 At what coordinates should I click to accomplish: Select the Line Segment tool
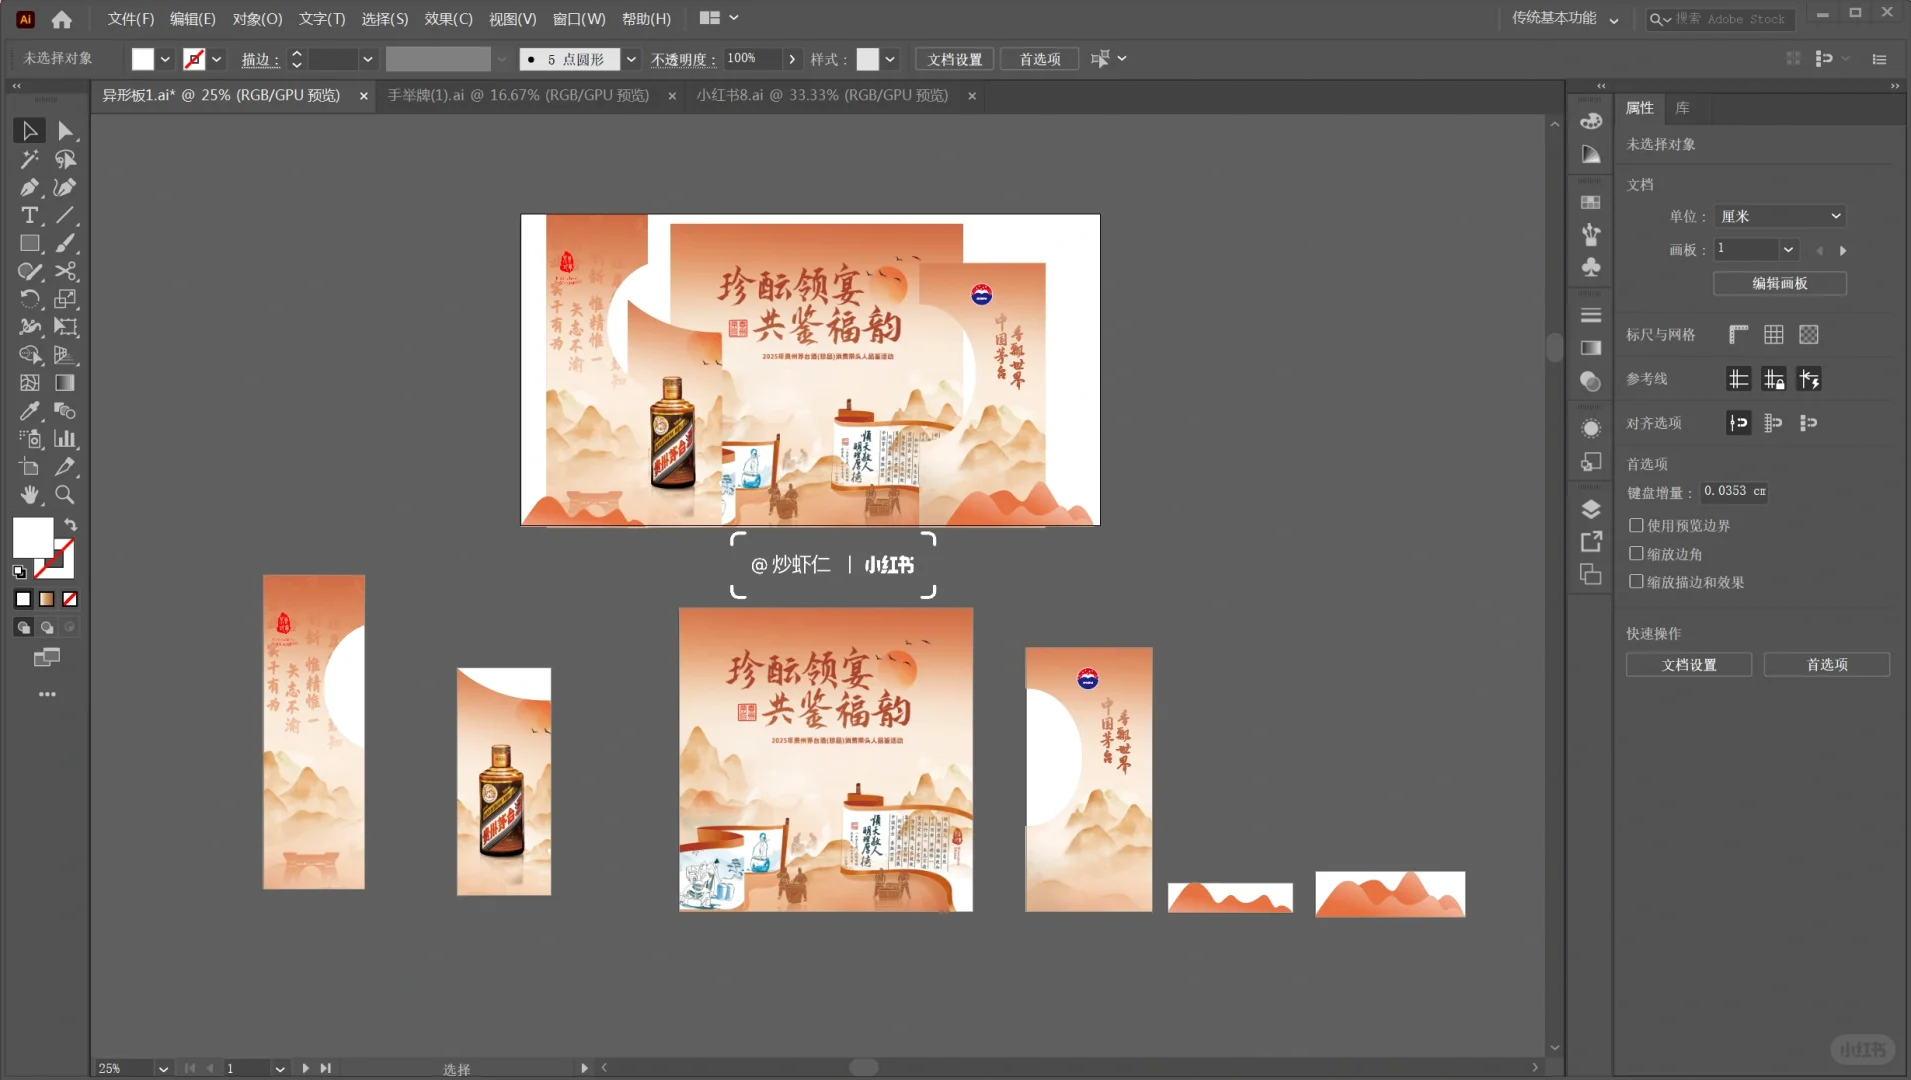65,215
